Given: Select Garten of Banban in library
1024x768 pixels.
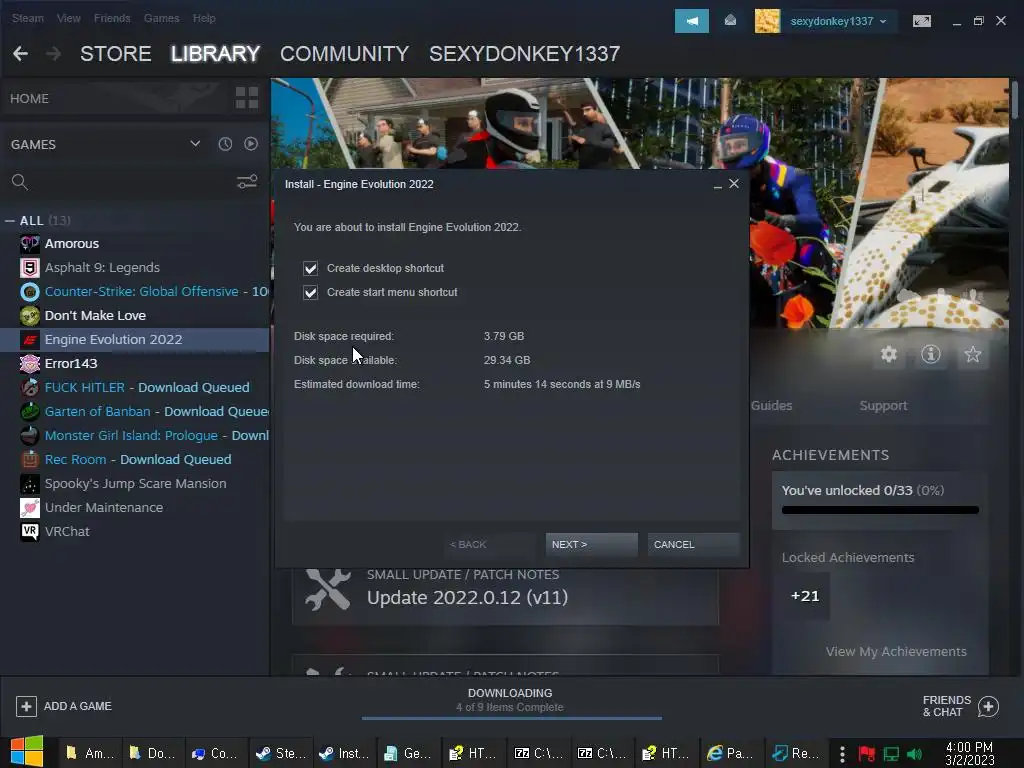Looking at the screenshot, I should (x=136, y=411).
